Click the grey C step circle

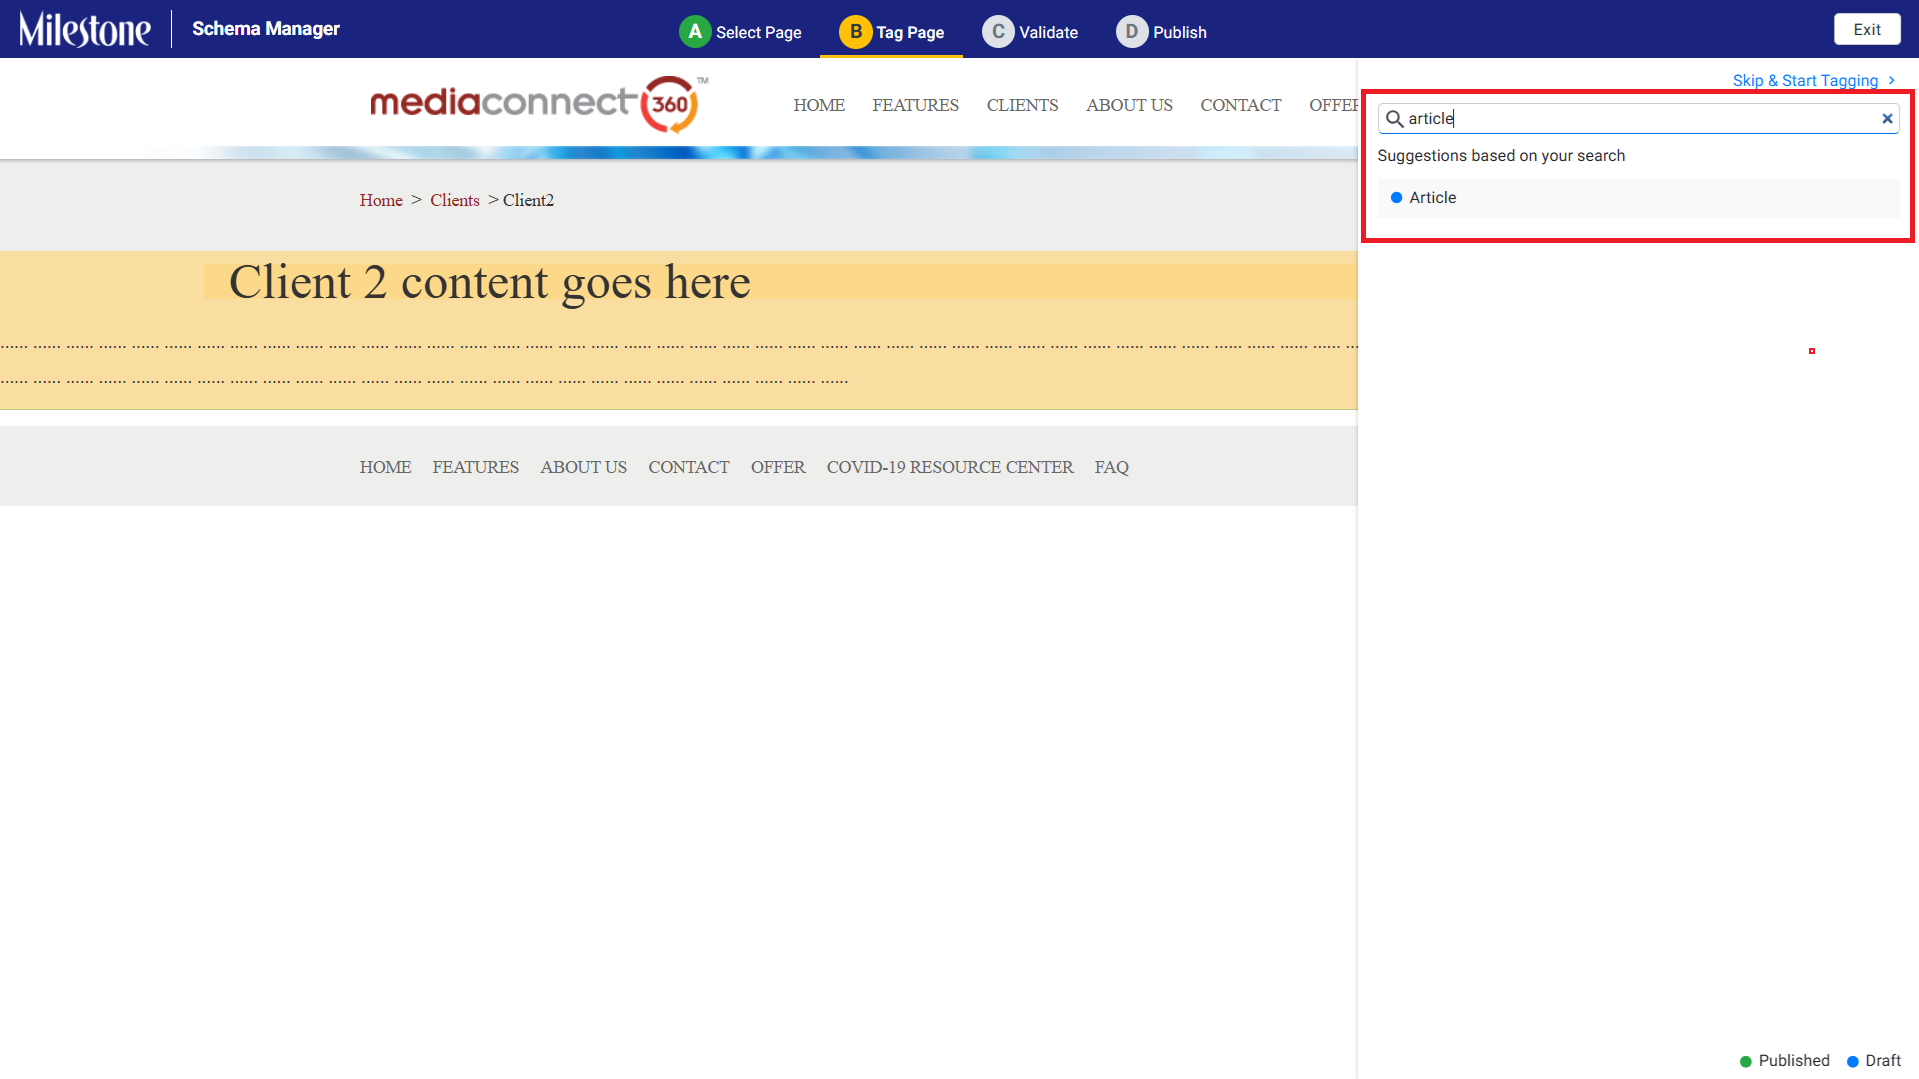[x=998, y=32]
